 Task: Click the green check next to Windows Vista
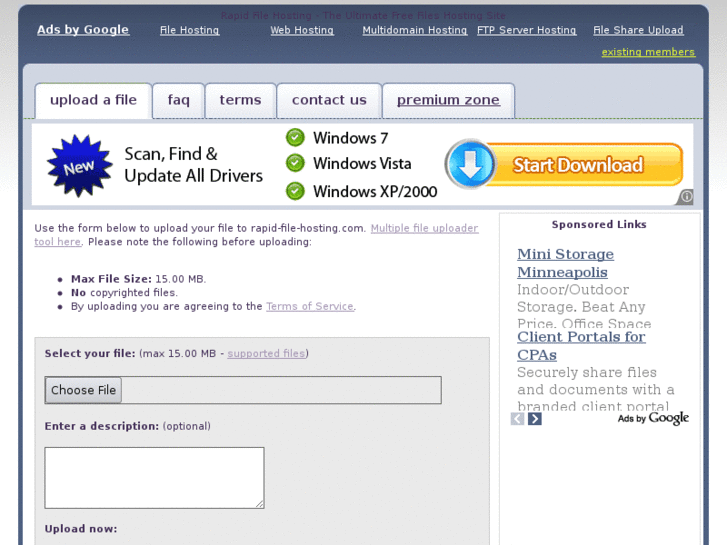pos(295,163)
